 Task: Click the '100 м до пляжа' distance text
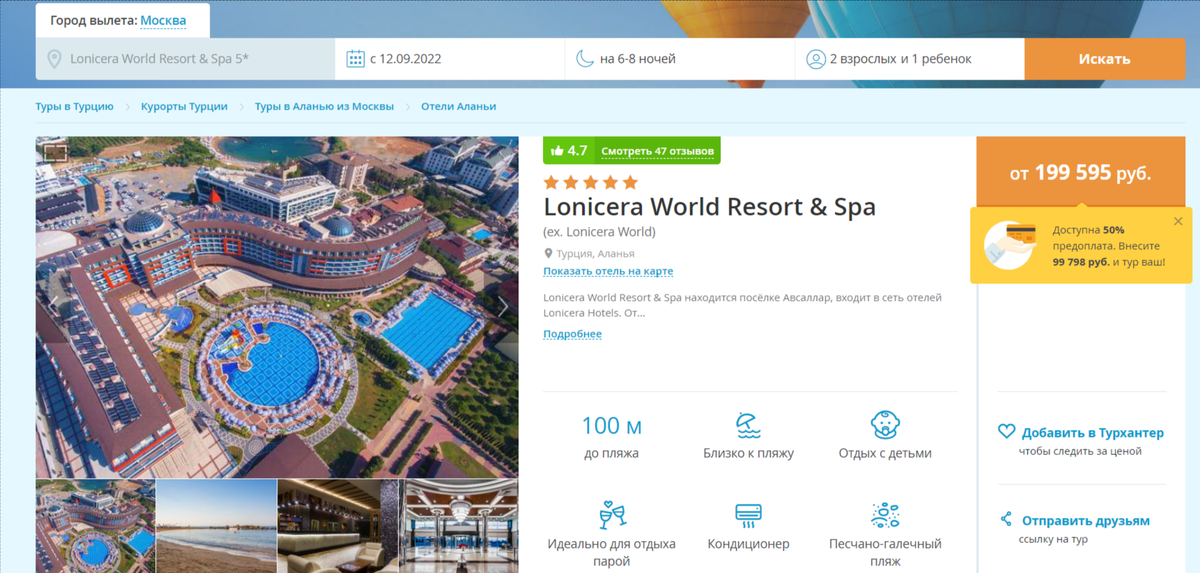click(612, 437)
